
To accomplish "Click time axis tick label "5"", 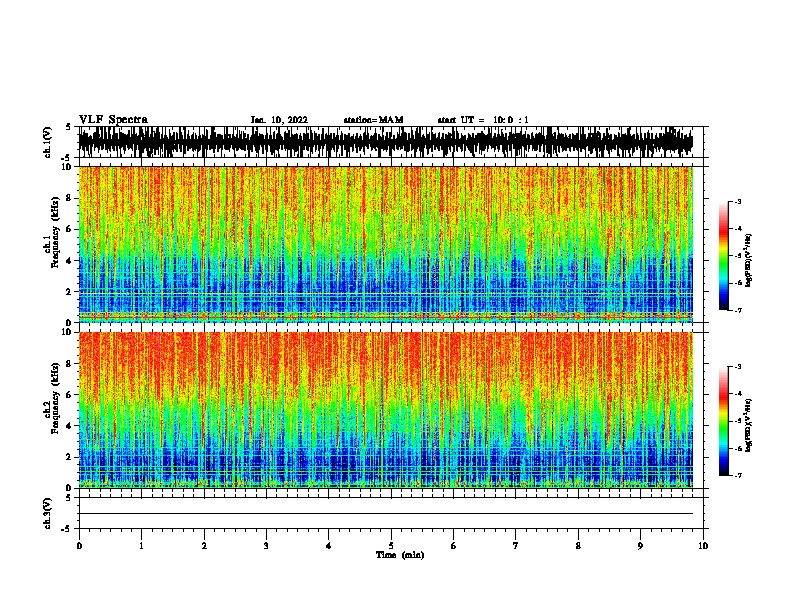I will click(x=391, y=545).
